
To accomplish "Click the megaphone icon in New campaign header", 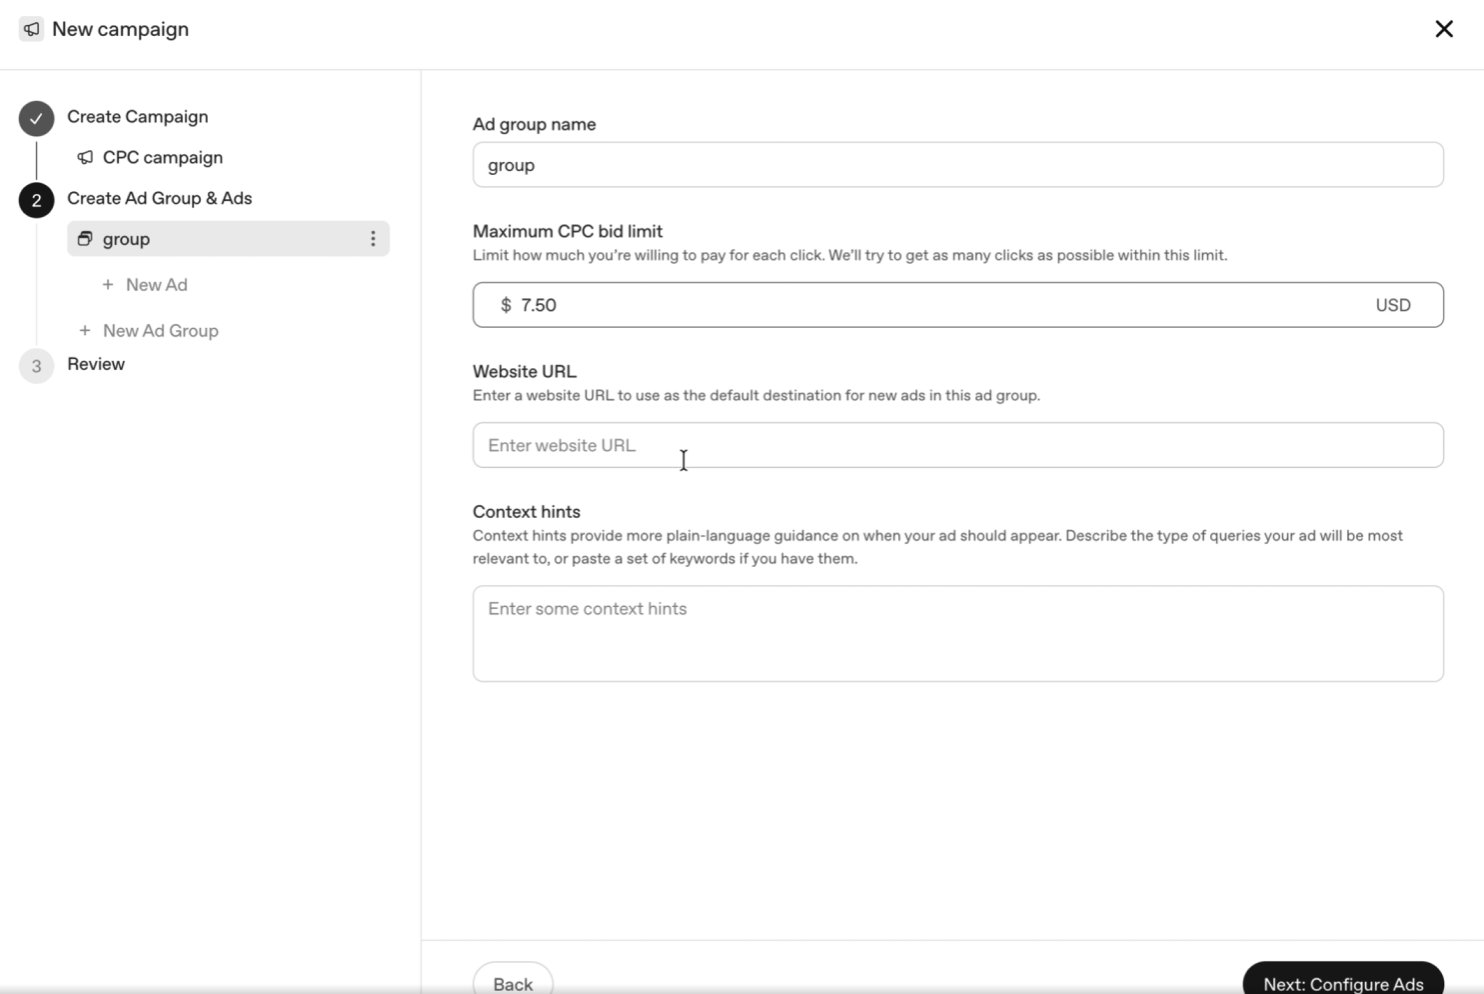I will (x=30, y=29).
